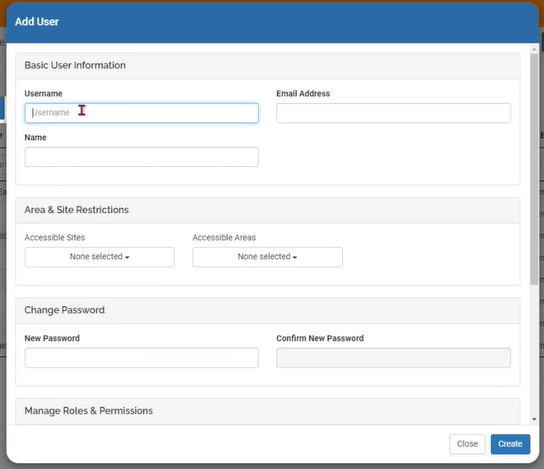The image size is (544, 469).
Task: Click the caret in Accessible Areas dropdown
Action: (295, 257)
